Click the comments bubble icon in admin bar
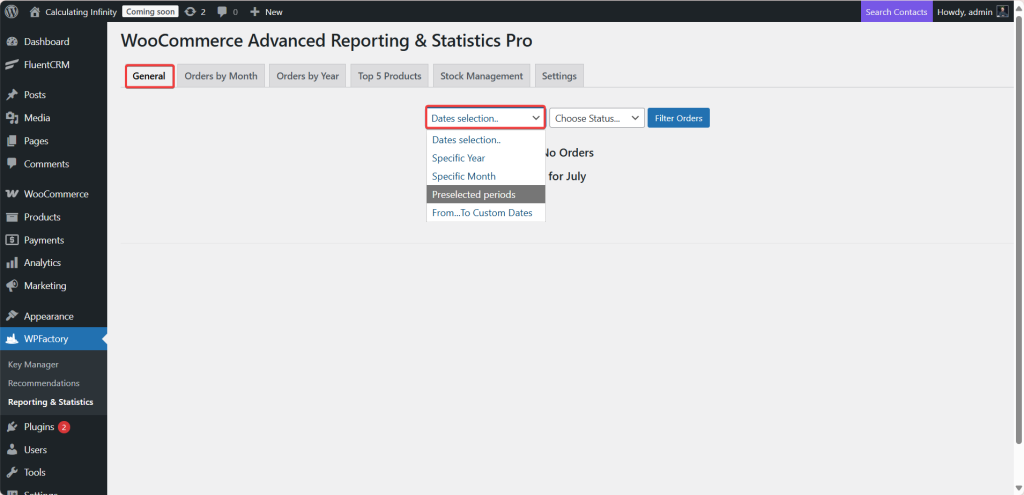 point(223,12)
